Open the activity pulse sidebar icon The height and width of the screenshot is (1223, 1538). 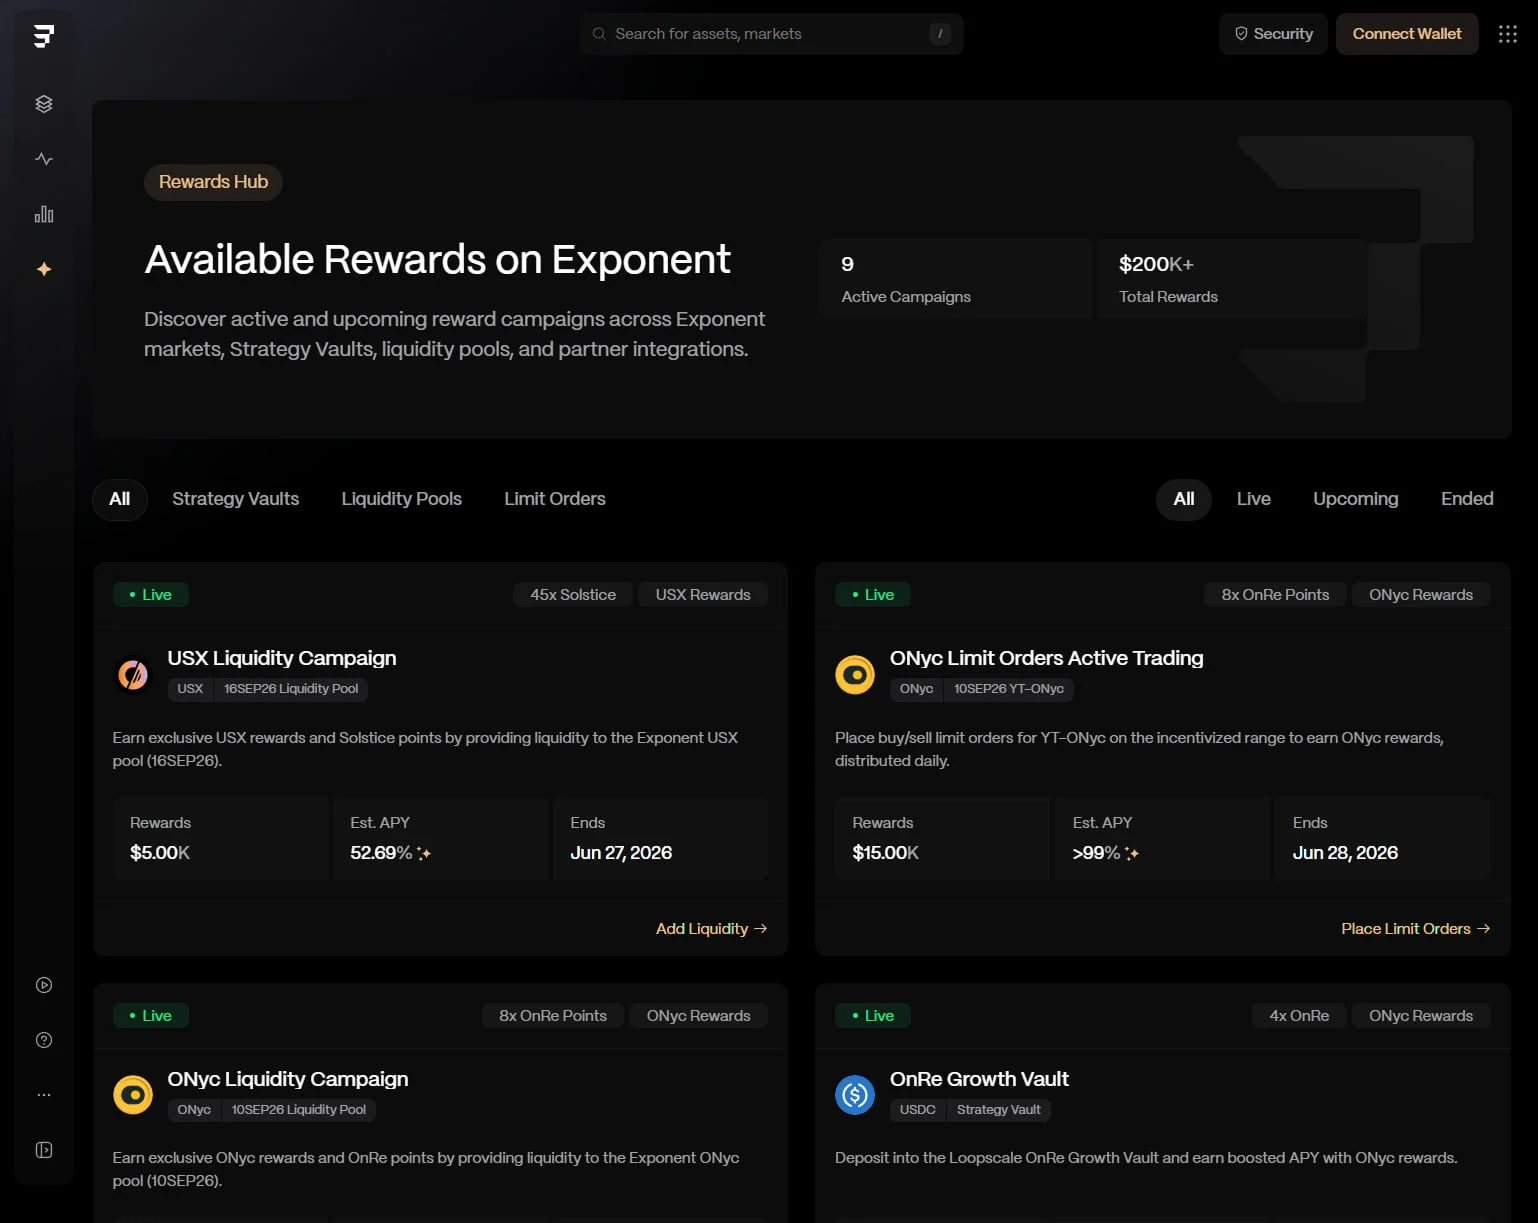coord(44,159)
